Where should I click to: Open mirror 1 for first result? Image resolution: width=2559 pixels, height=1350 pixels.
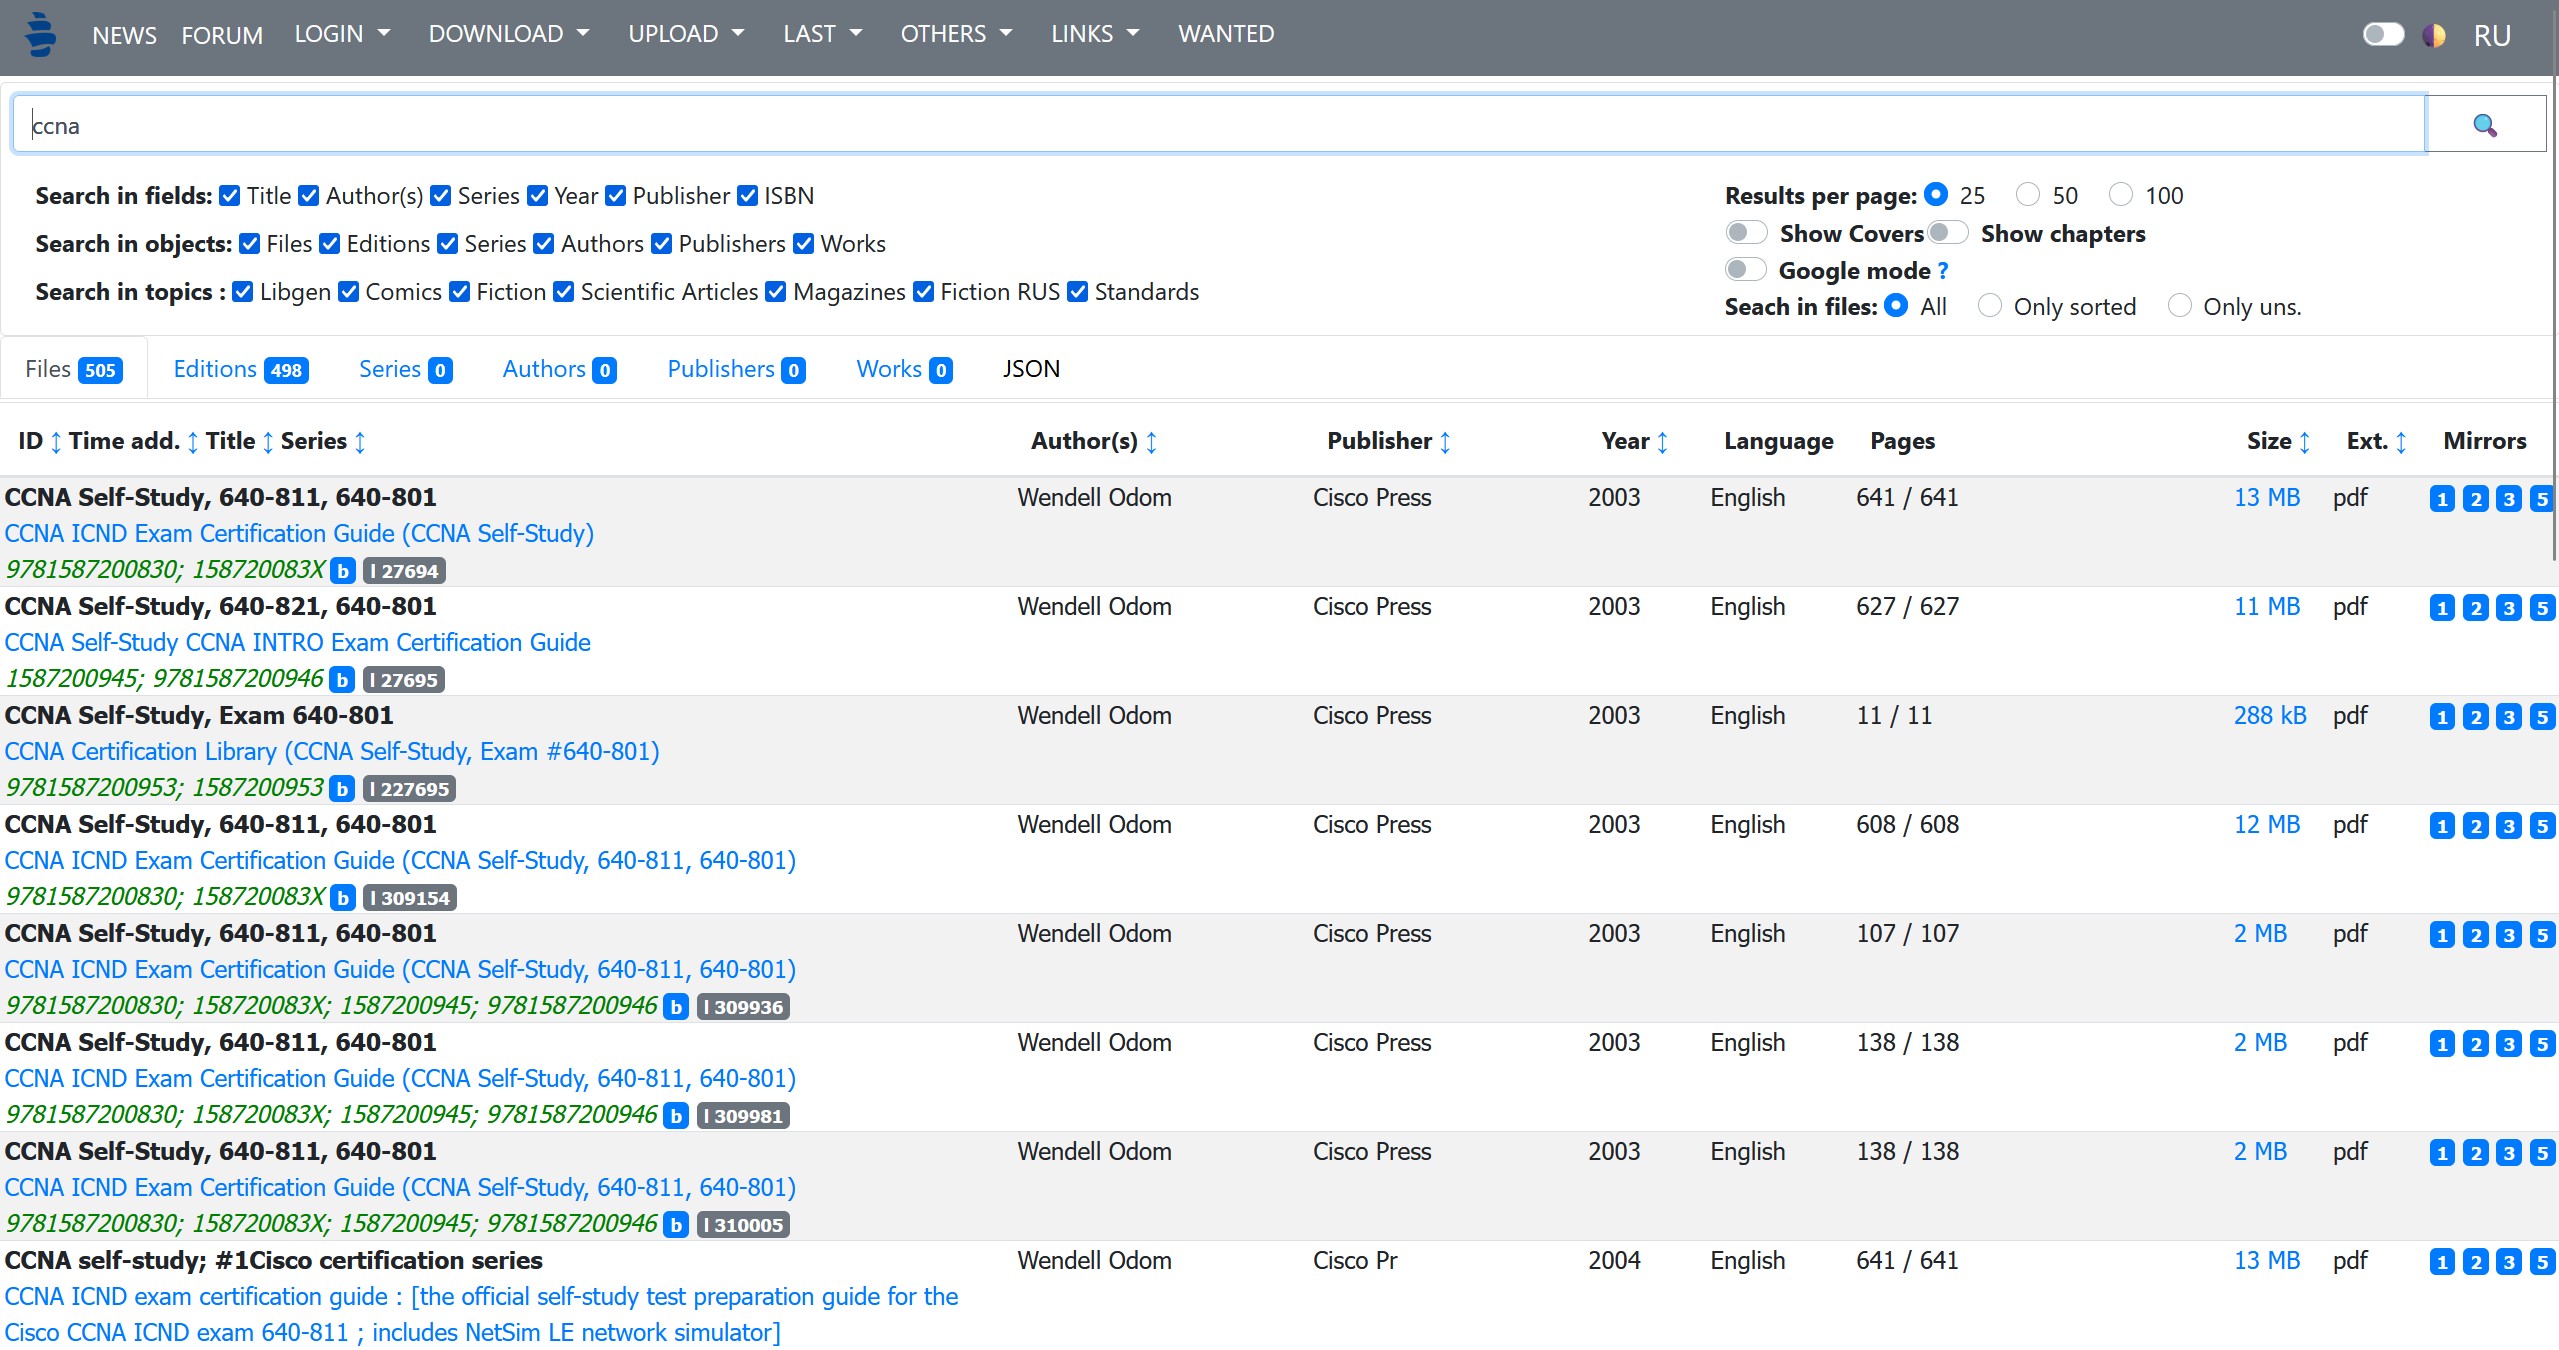(2441, 499)
